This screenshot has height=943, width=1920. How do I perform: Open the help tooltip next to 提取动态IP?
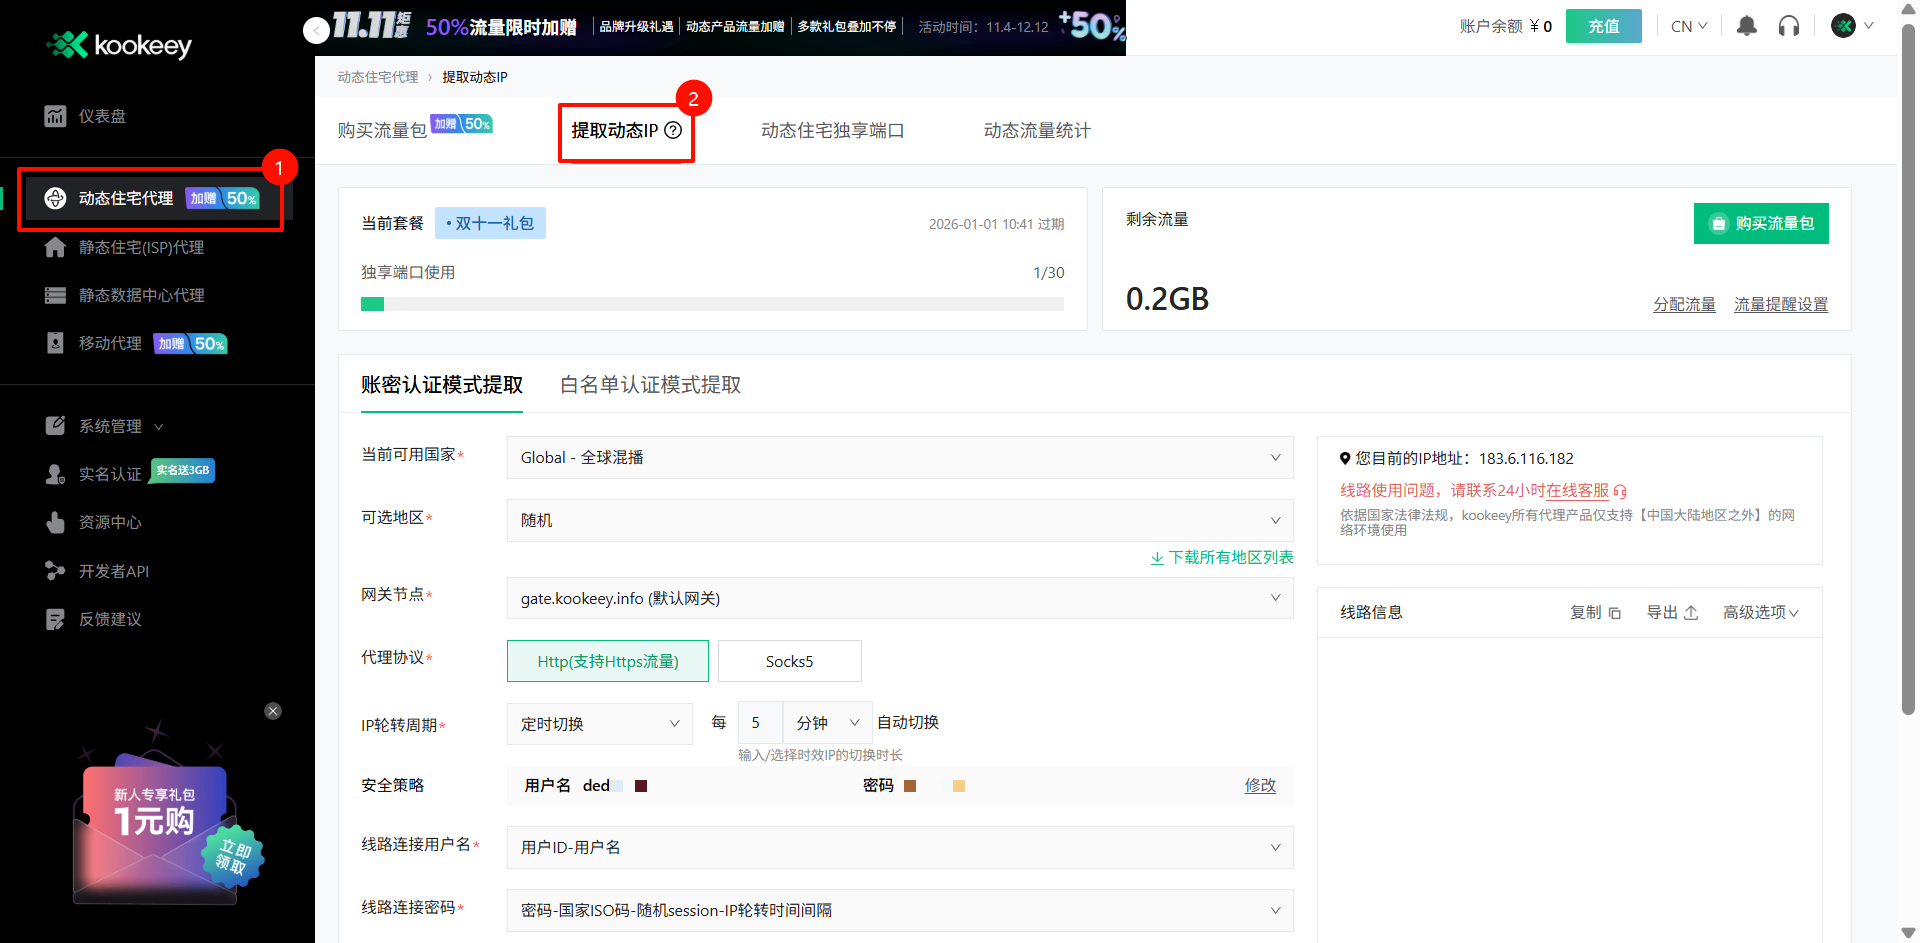673,130
